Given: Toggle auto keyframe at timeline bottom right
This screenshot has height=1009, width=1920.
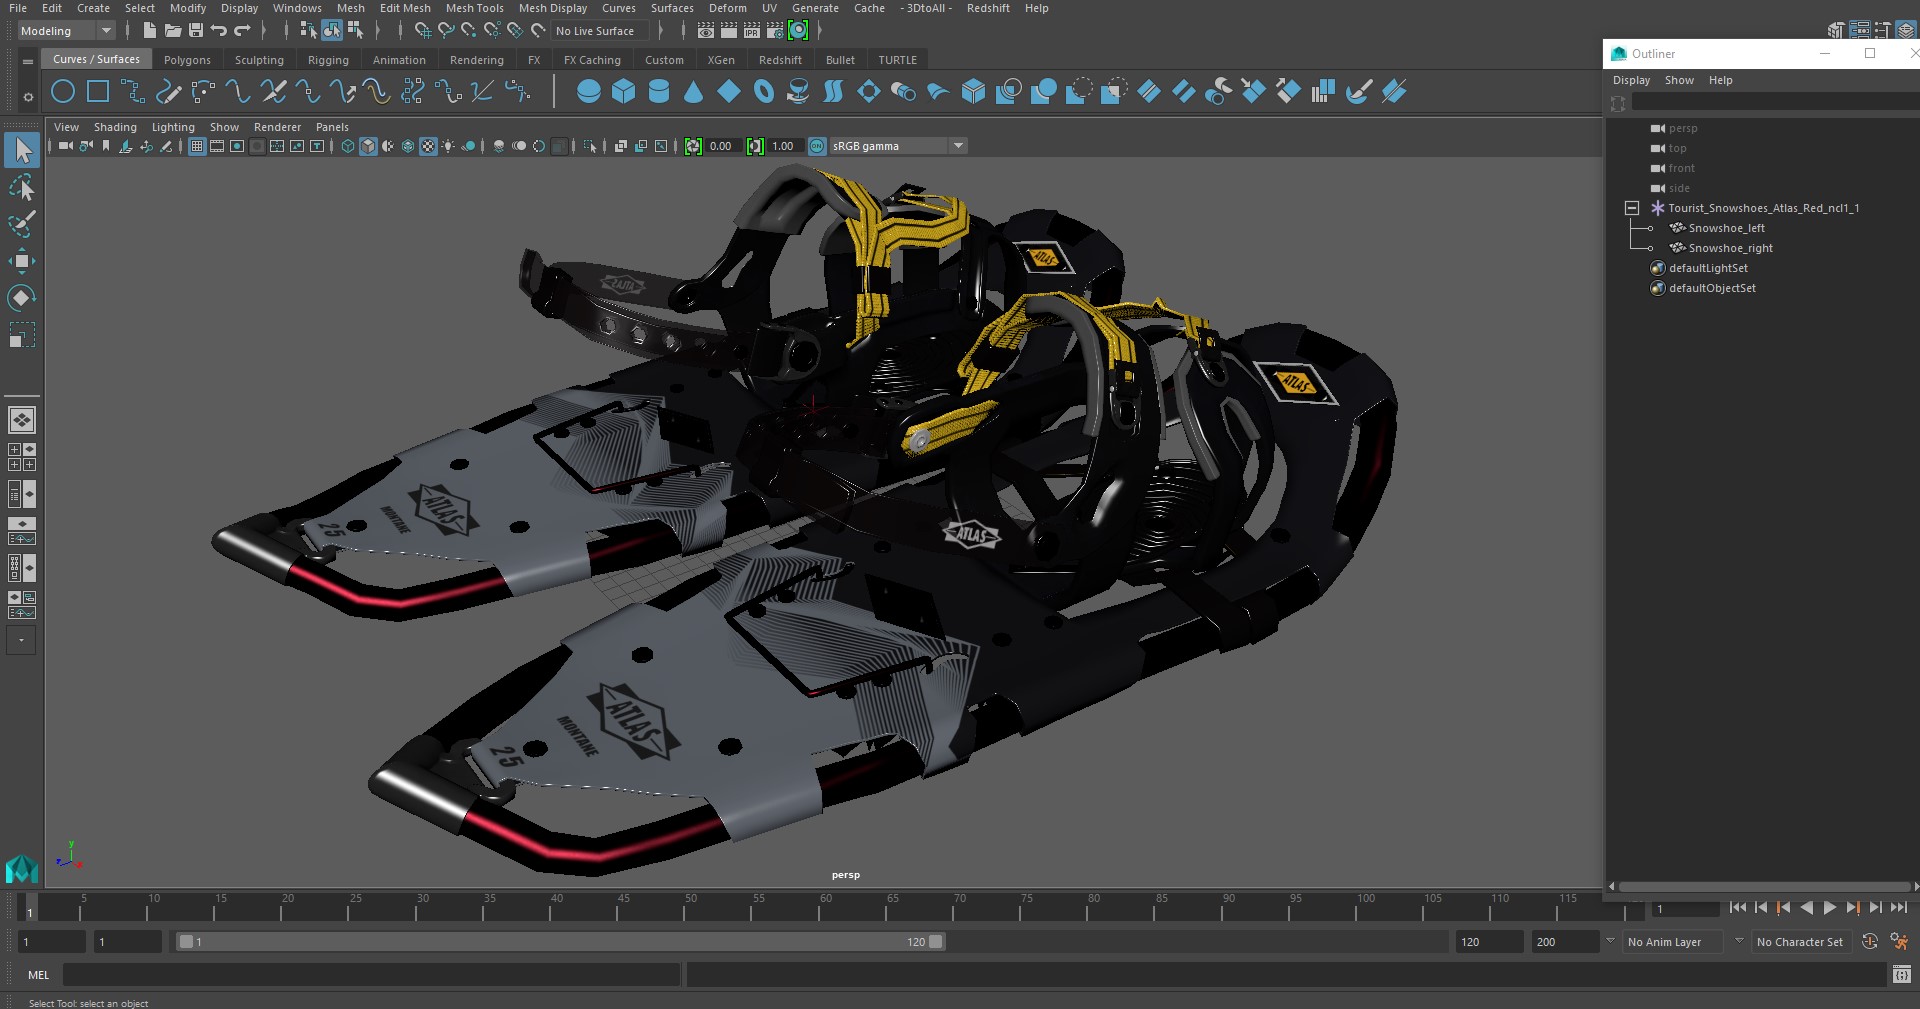Looking at the screenshot, I should click(1869, 942).
